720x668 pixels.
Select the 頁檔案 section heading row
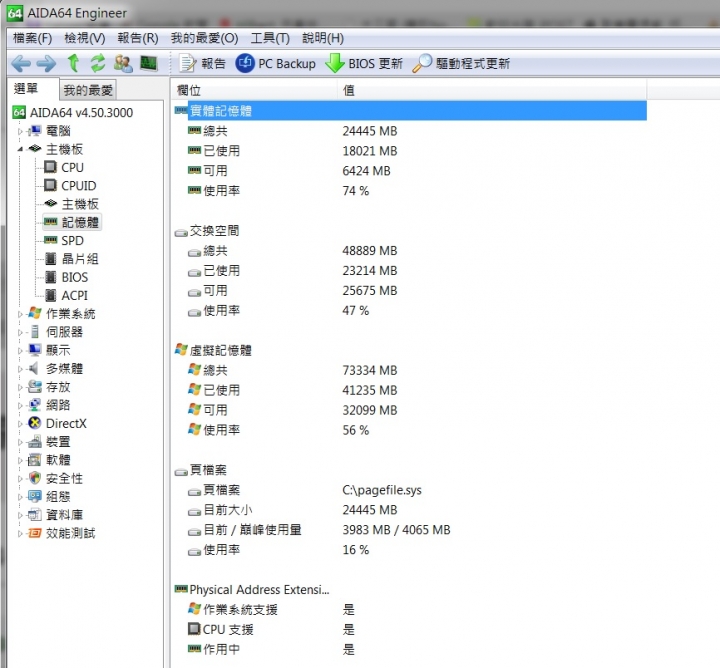pos(410,470)
